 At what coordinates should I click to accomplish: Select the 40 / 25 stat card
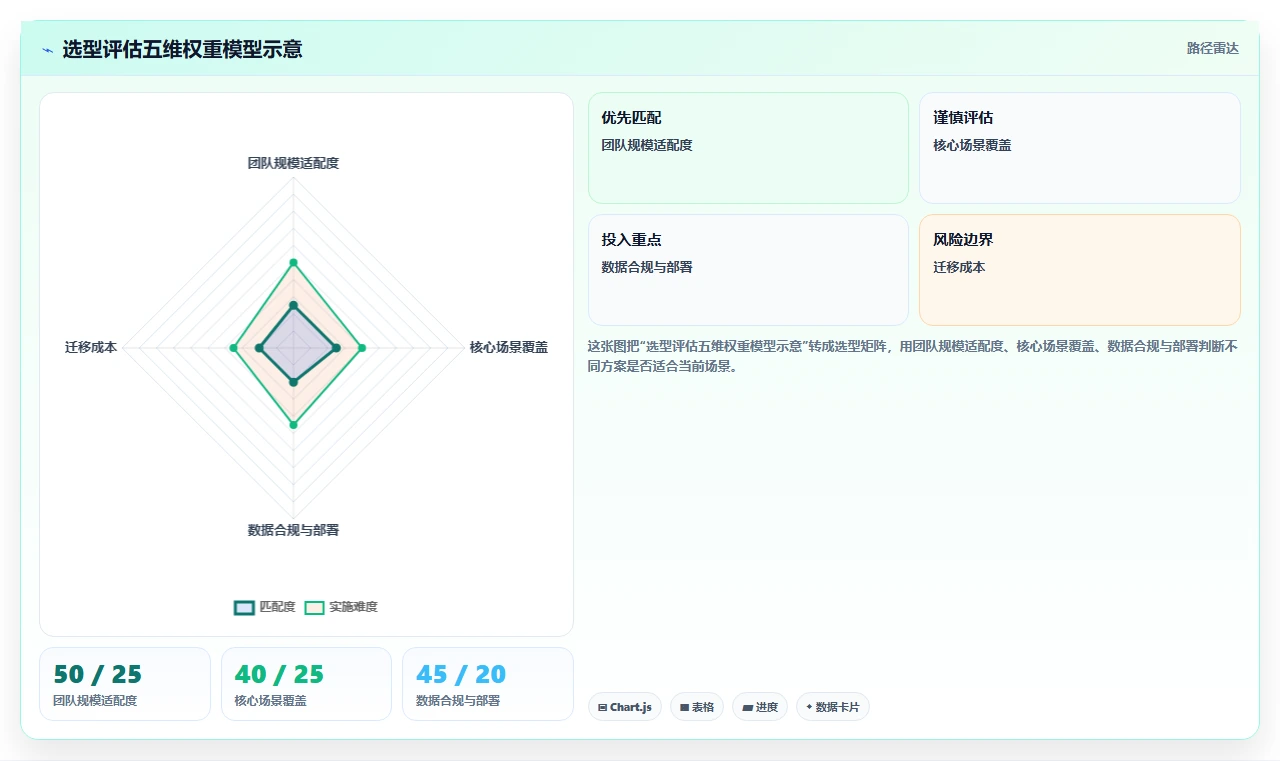tap(306, 684)
